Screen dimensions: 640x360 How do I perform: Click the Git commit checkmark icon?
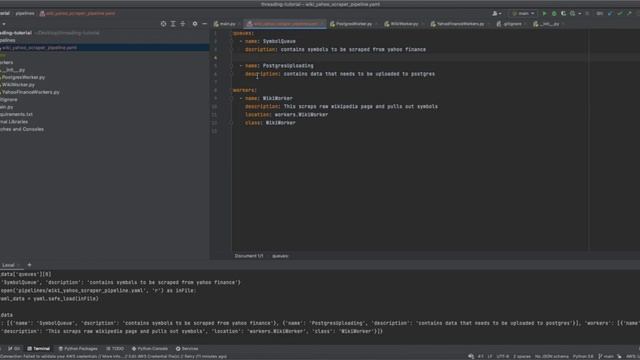(x=620, y=13)
